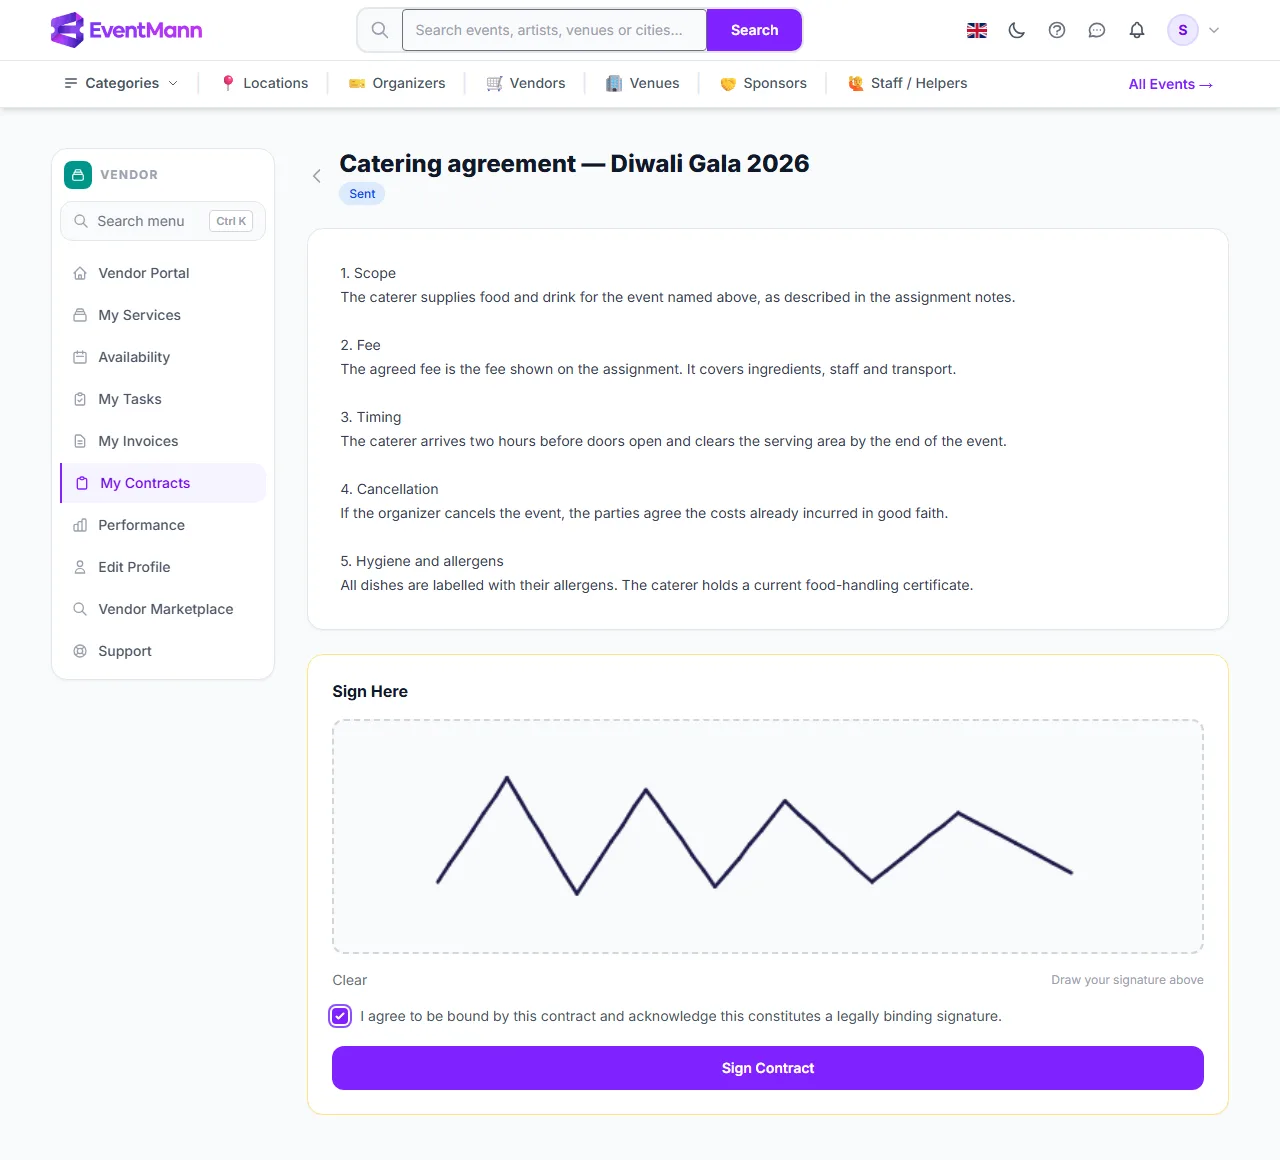Expand the account menu chevron
The width and height of the screenshot is (1280, 1160).
pos(1214,30)
